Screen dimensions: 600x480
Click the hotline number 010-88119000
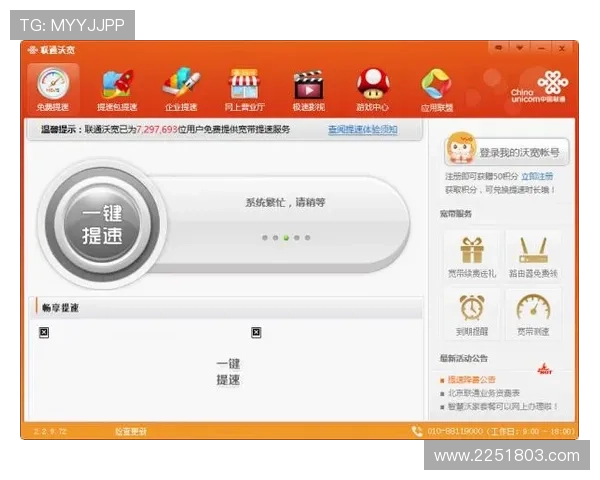click(x=455, y=431)
